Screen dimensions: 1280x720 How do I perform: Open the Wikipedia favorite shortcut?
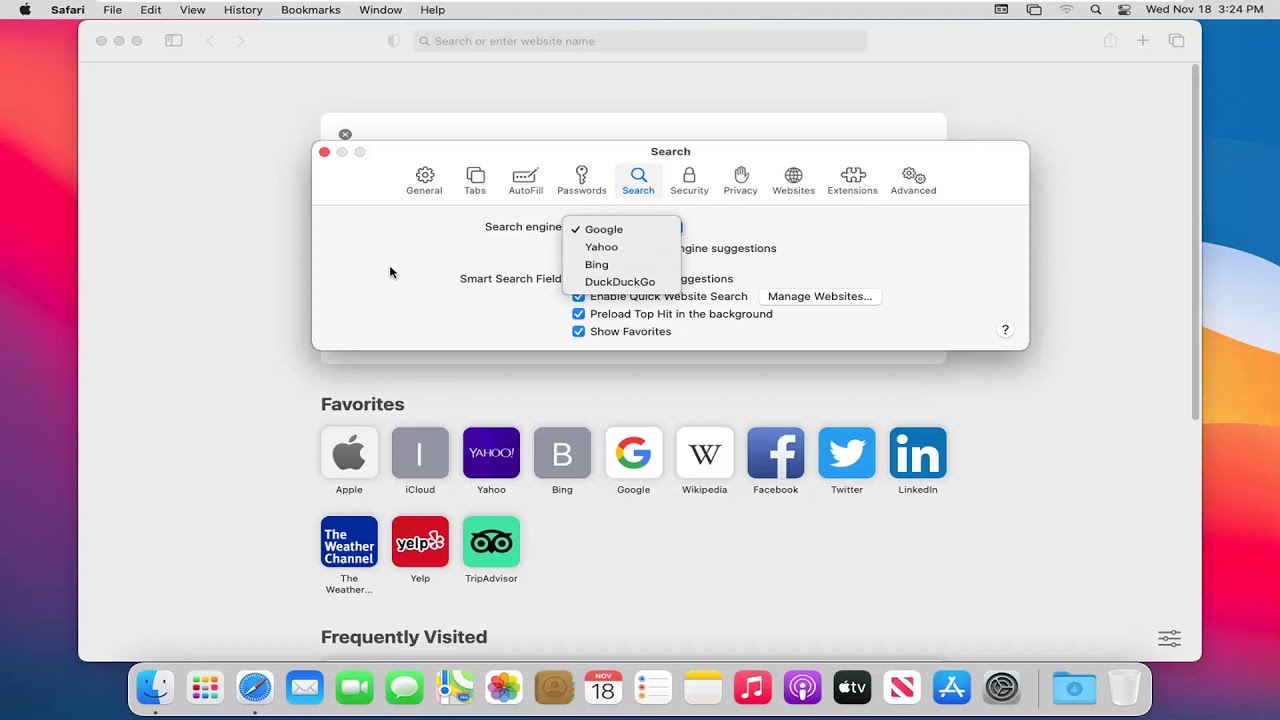[704, 452]
